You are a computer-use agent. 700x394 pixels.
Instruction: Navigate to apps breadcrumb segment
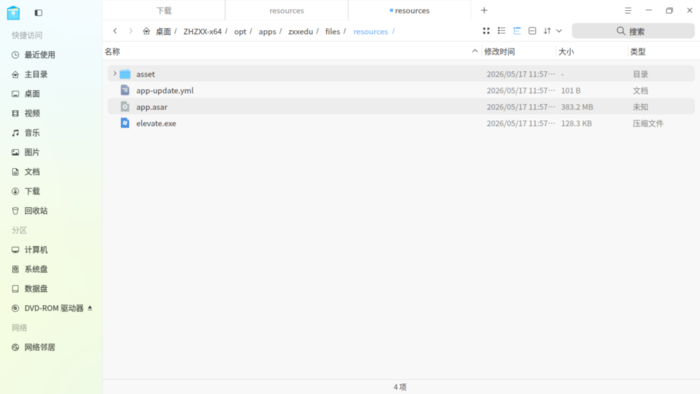[x=267, y=32]
